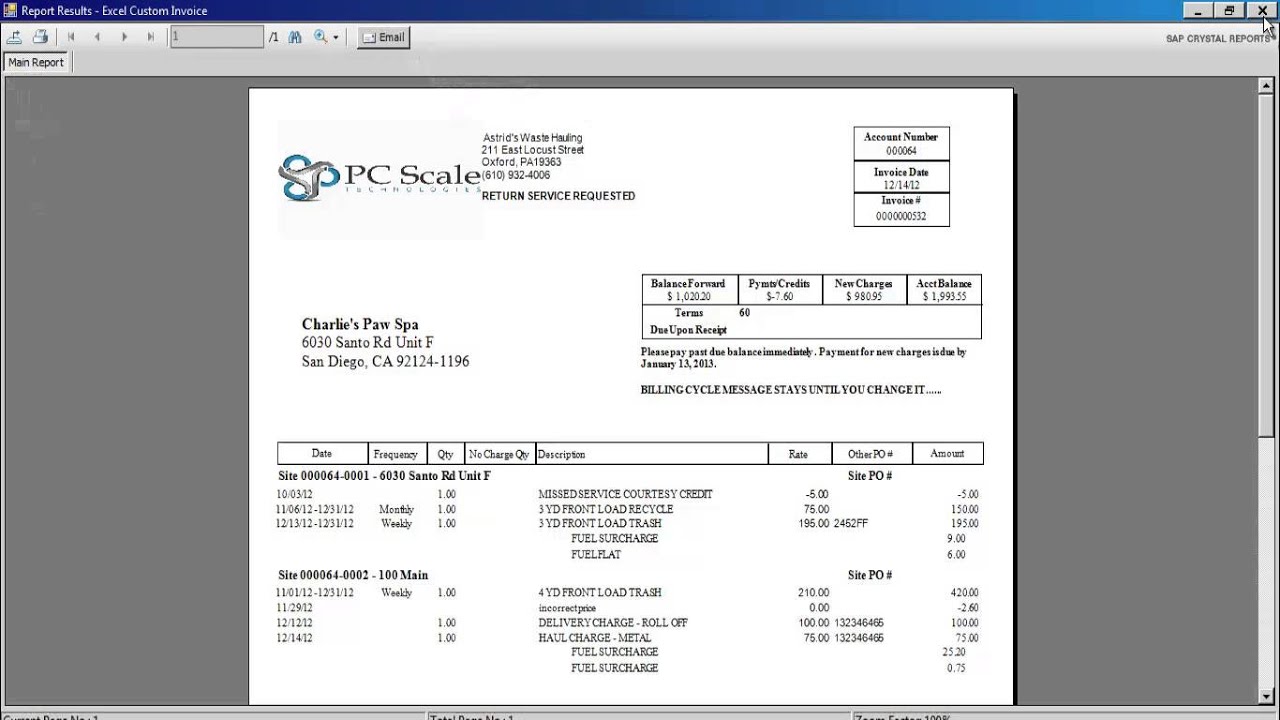Viewport: 1280px width, 720px height.
Task: Click "3 YD FRONT LOAD TRASH" line item
Action: pos(599,523)
